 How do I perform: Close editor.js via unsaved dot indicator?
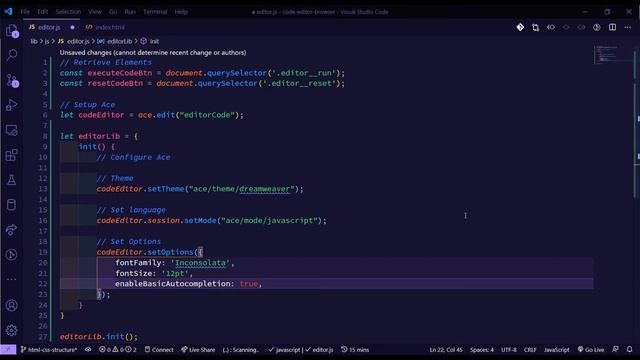[72, 27]
